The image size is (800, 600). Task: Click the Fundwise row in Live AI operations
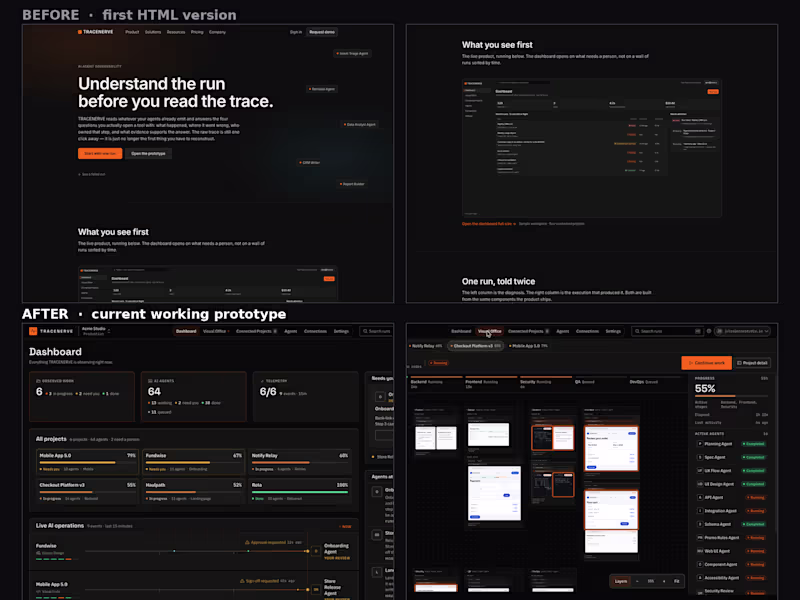pos(194,552)
